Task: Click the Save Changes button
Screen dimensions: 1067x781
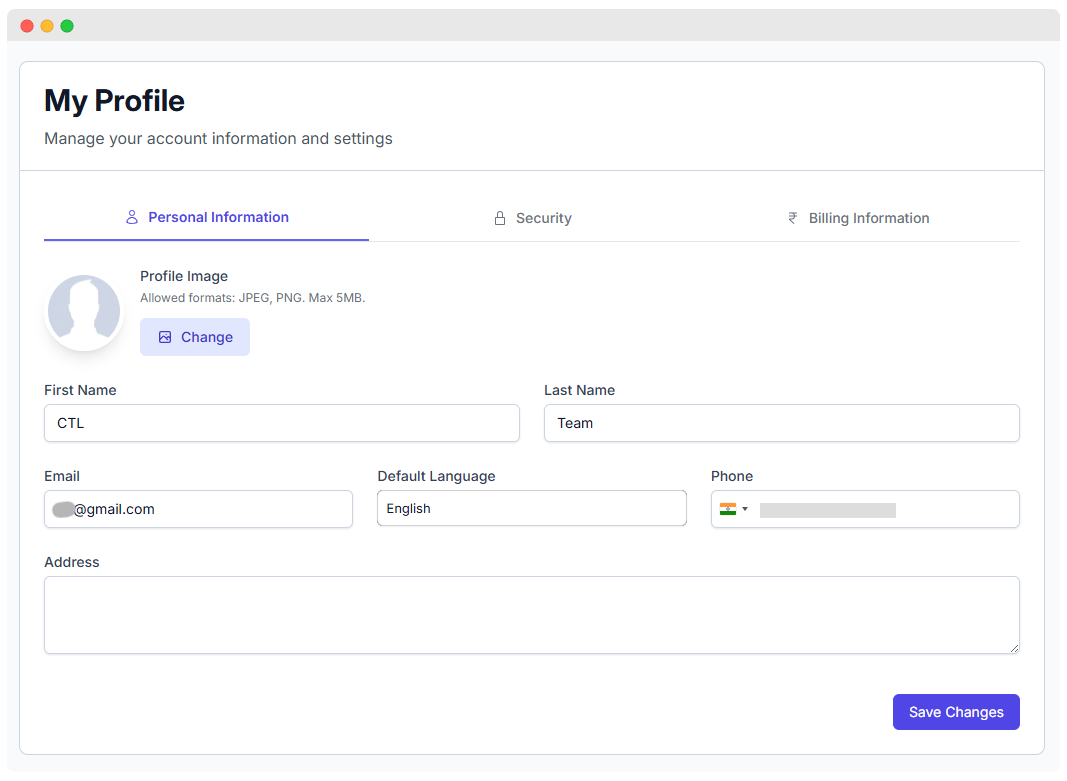Action: 955,711
